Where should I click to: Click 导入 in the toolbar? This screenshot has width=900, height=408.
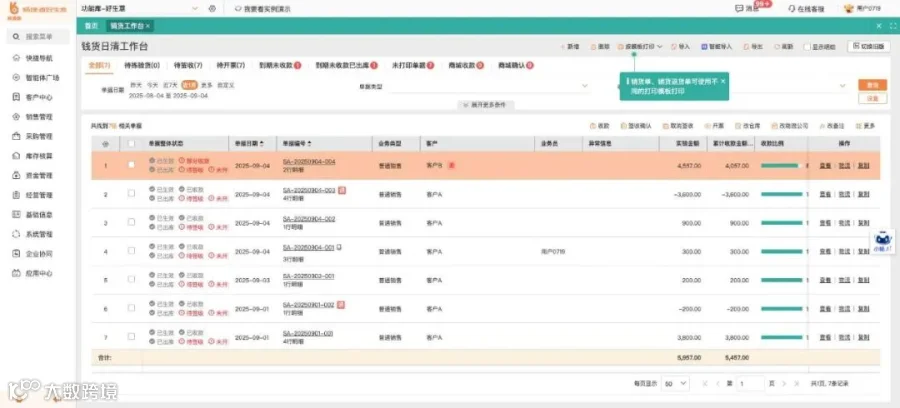coord(681,46)
